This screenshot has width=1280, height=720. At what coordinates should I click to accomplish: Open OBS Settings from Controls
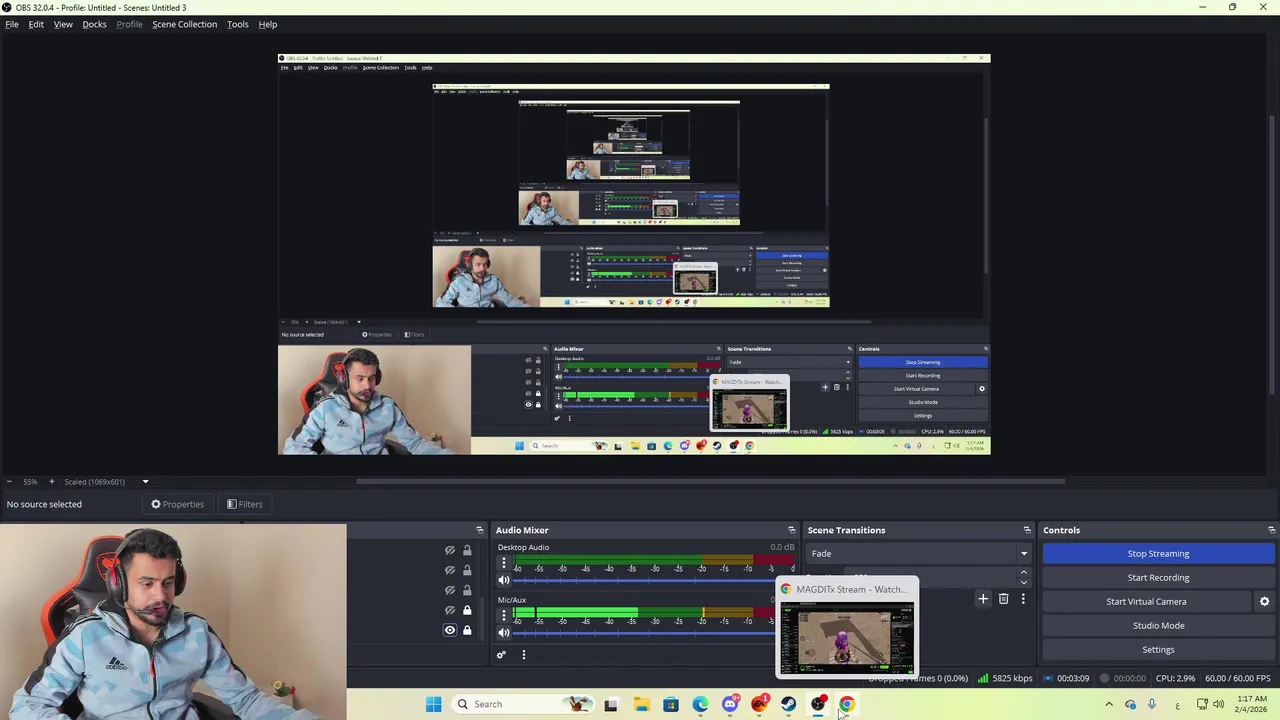coord(1158,649)
